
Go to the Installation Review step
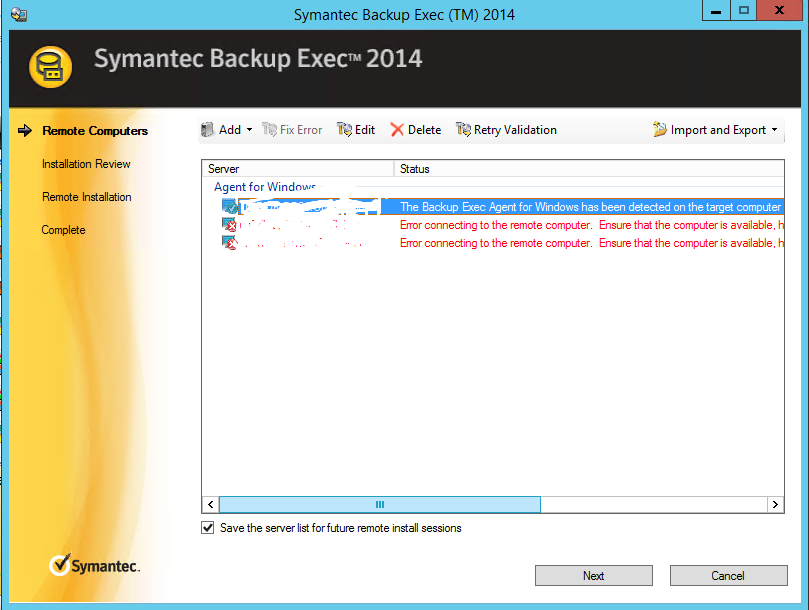86,164
